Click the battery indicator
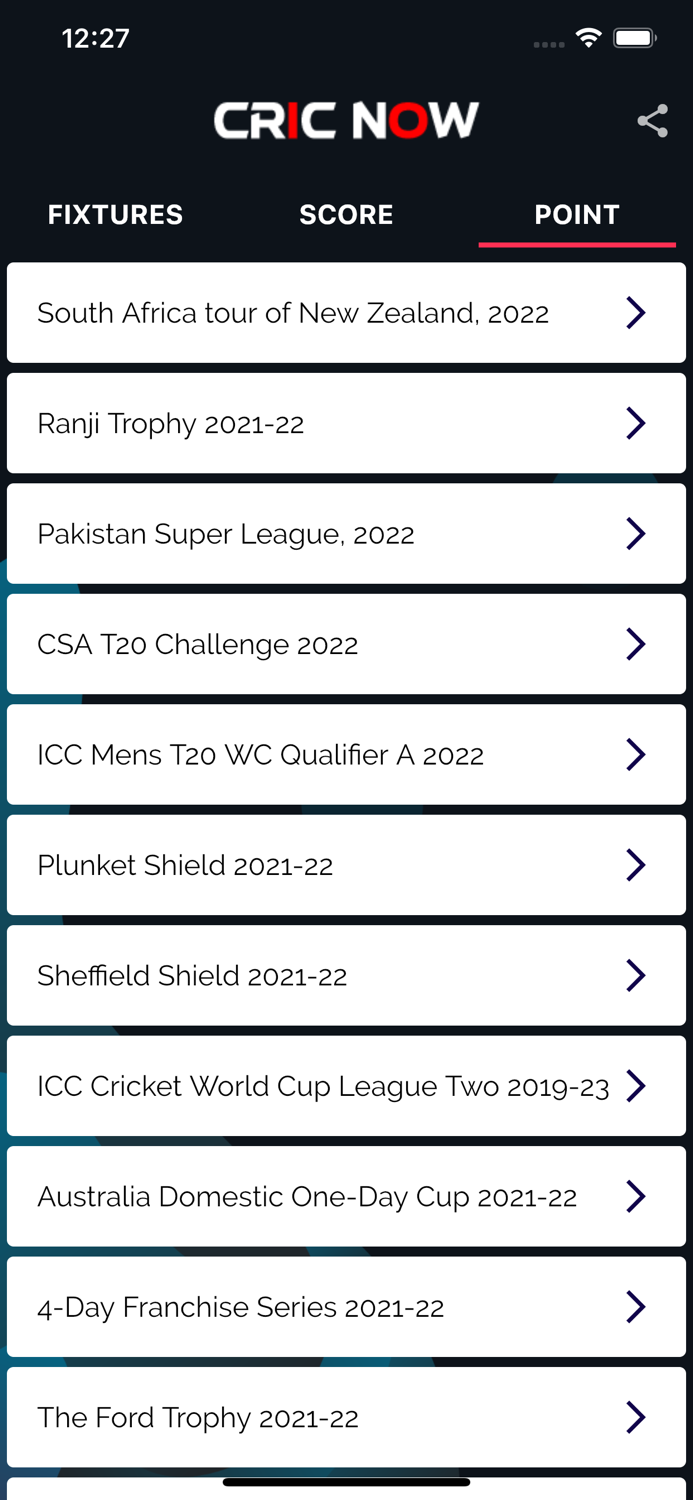Viewport: 693px width, 1500px height. click(634, 36)
